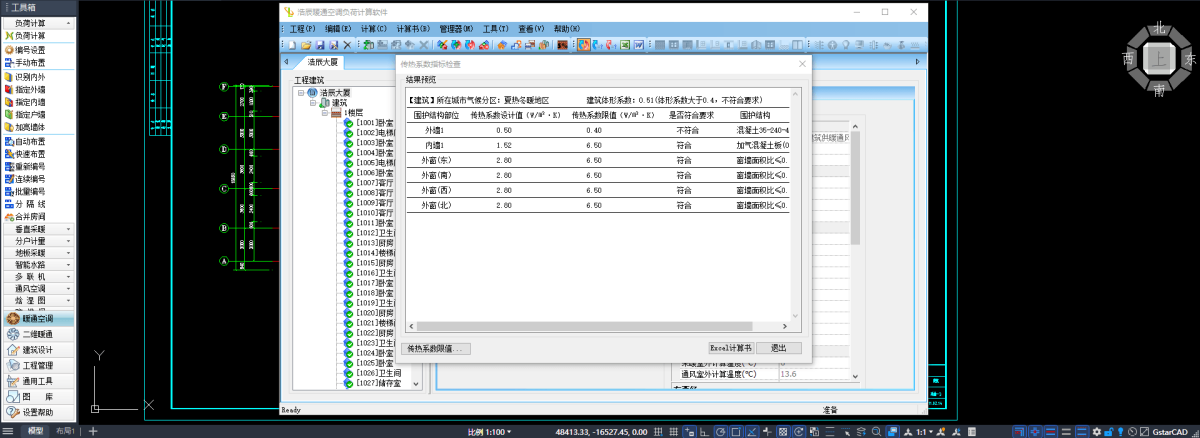Click the 传热系数限值... button
The image size is (1200, 438).
(437, 348)
